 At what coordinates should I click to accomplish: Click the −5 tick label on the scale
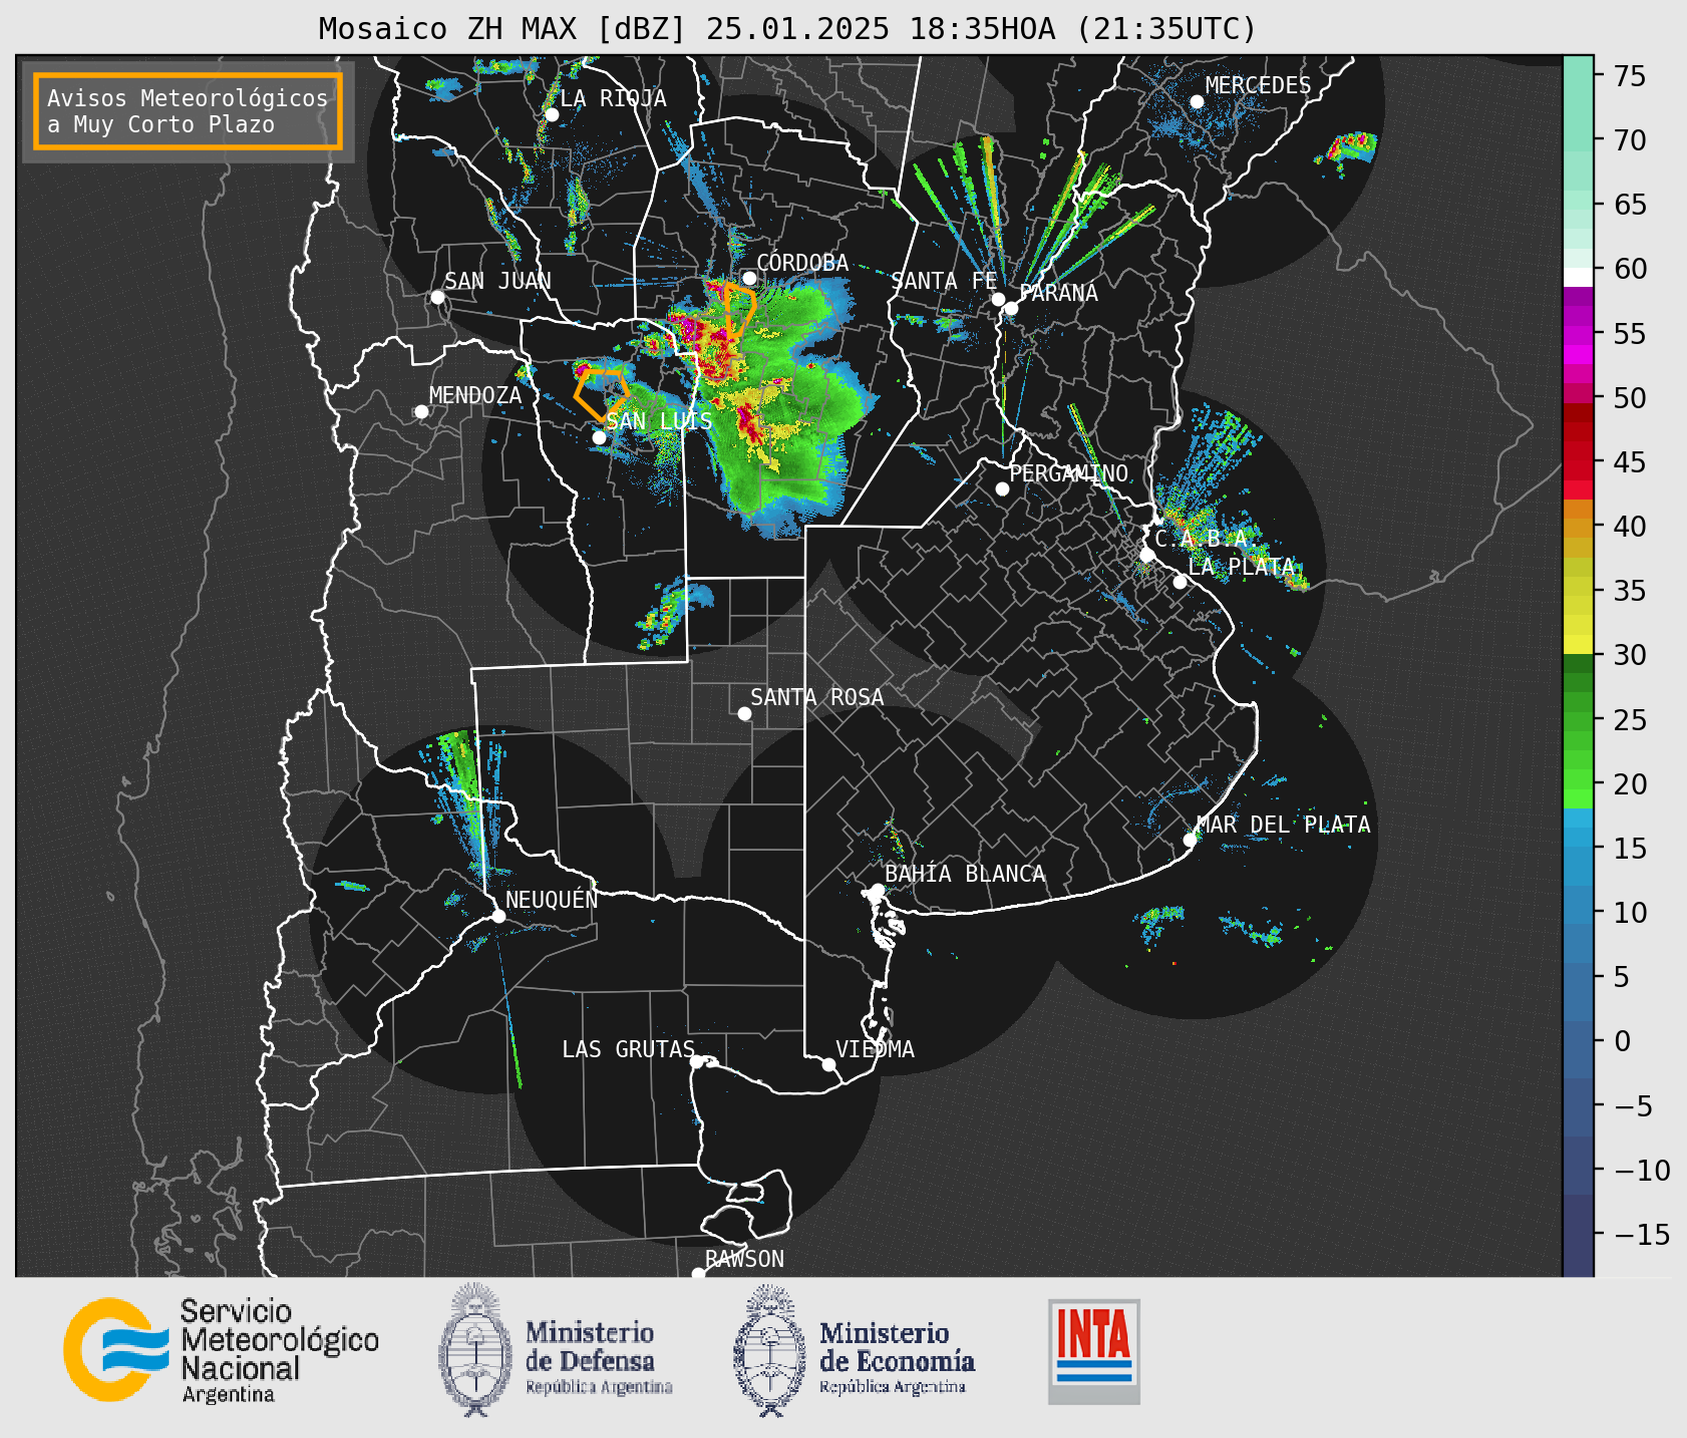[x=1631, y=1106]
